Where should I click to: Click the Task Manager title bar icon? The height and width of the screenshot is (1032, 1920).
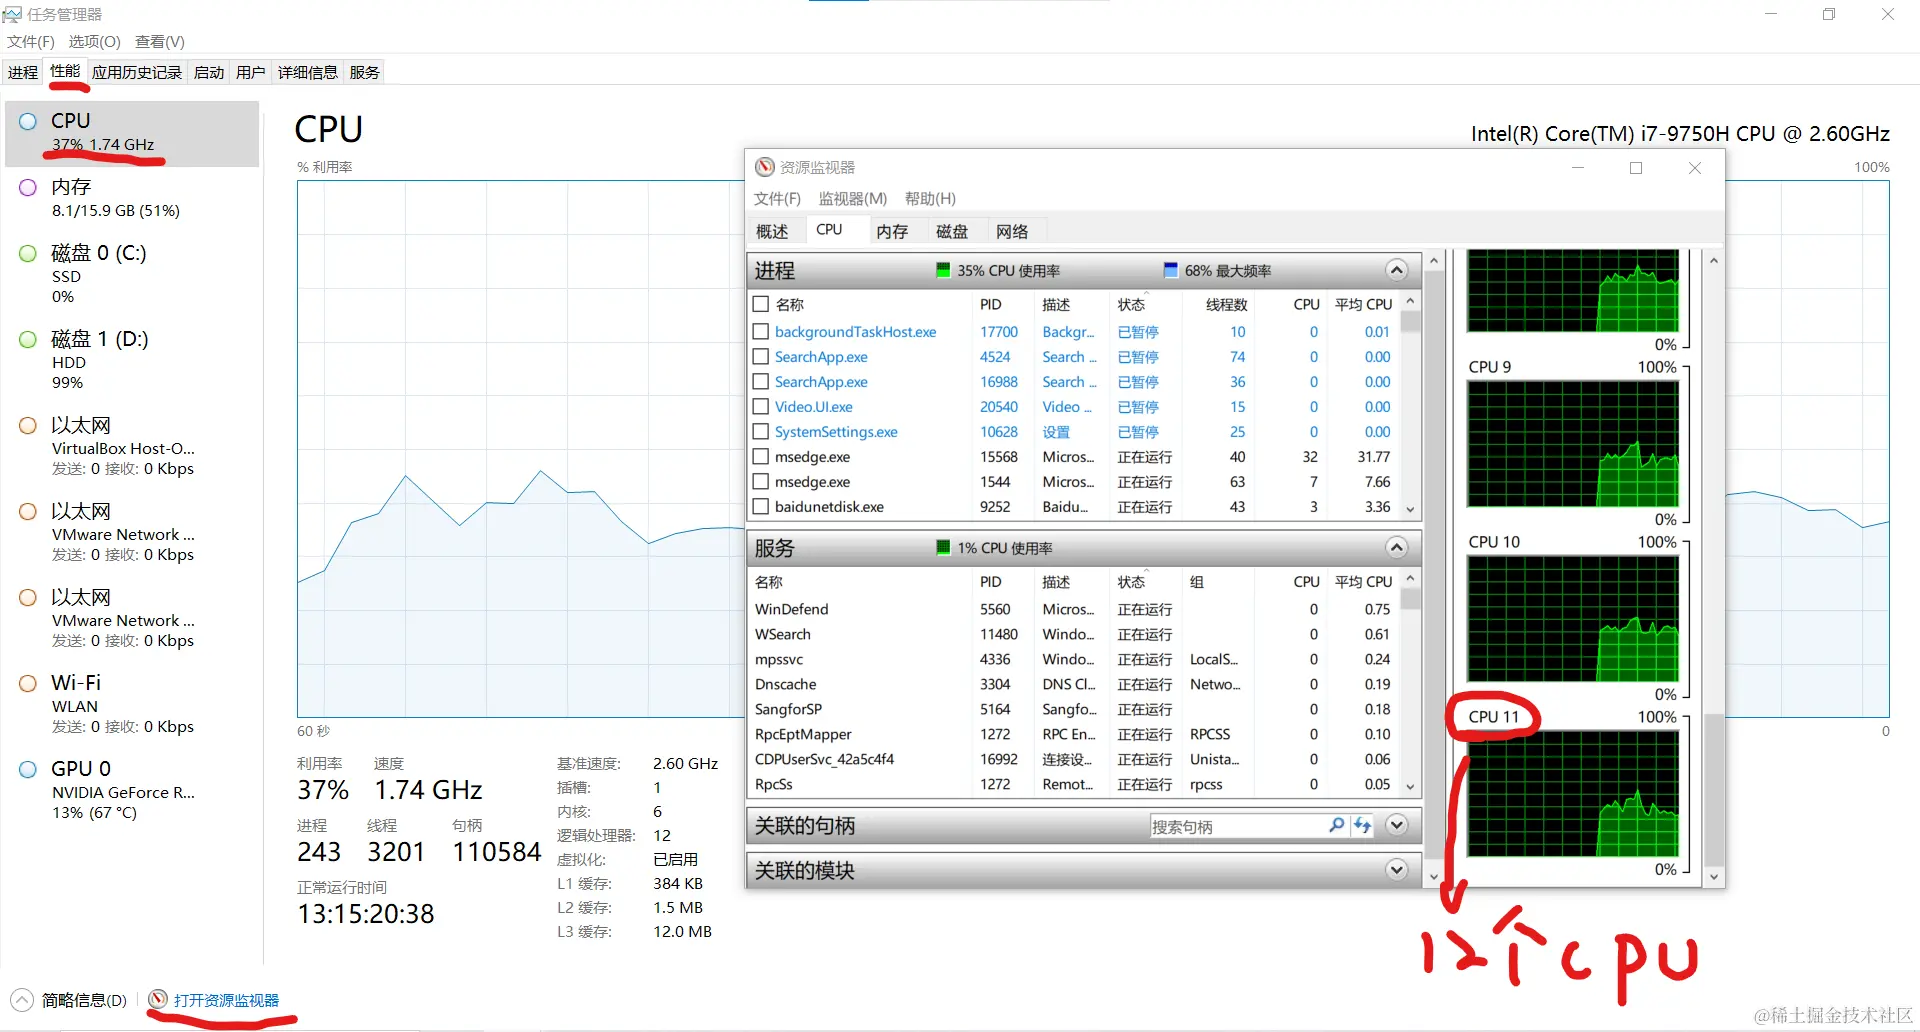(12, 14)
